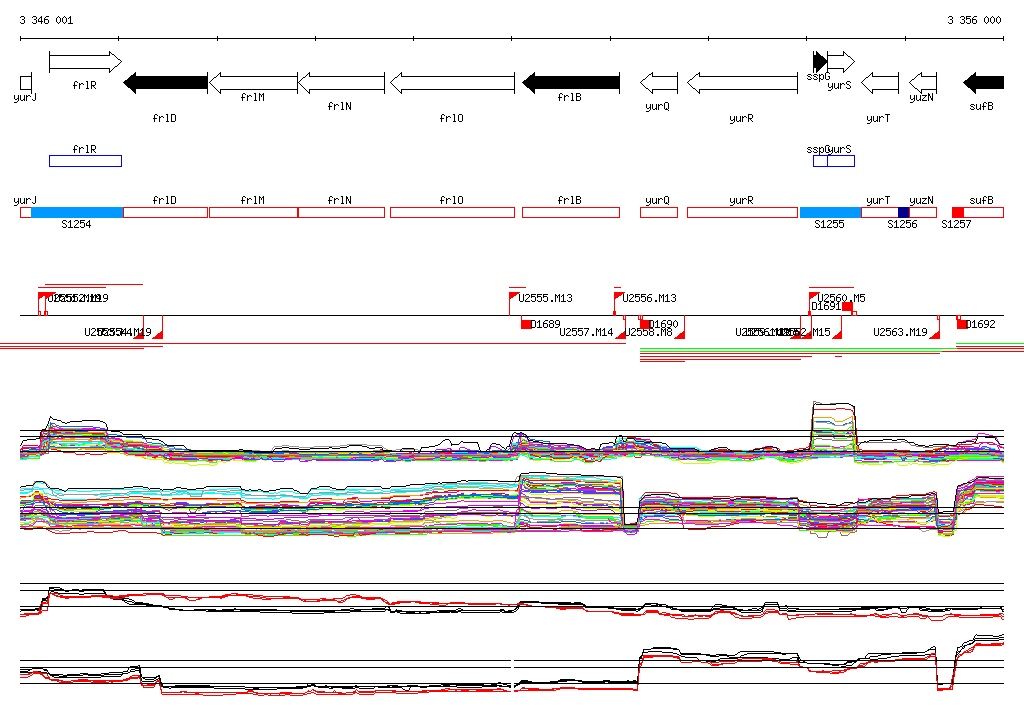Click the white yurR gene arrow
Image resolution: width=1024 pixels, height=714 pixels.
tap(743, 83)
